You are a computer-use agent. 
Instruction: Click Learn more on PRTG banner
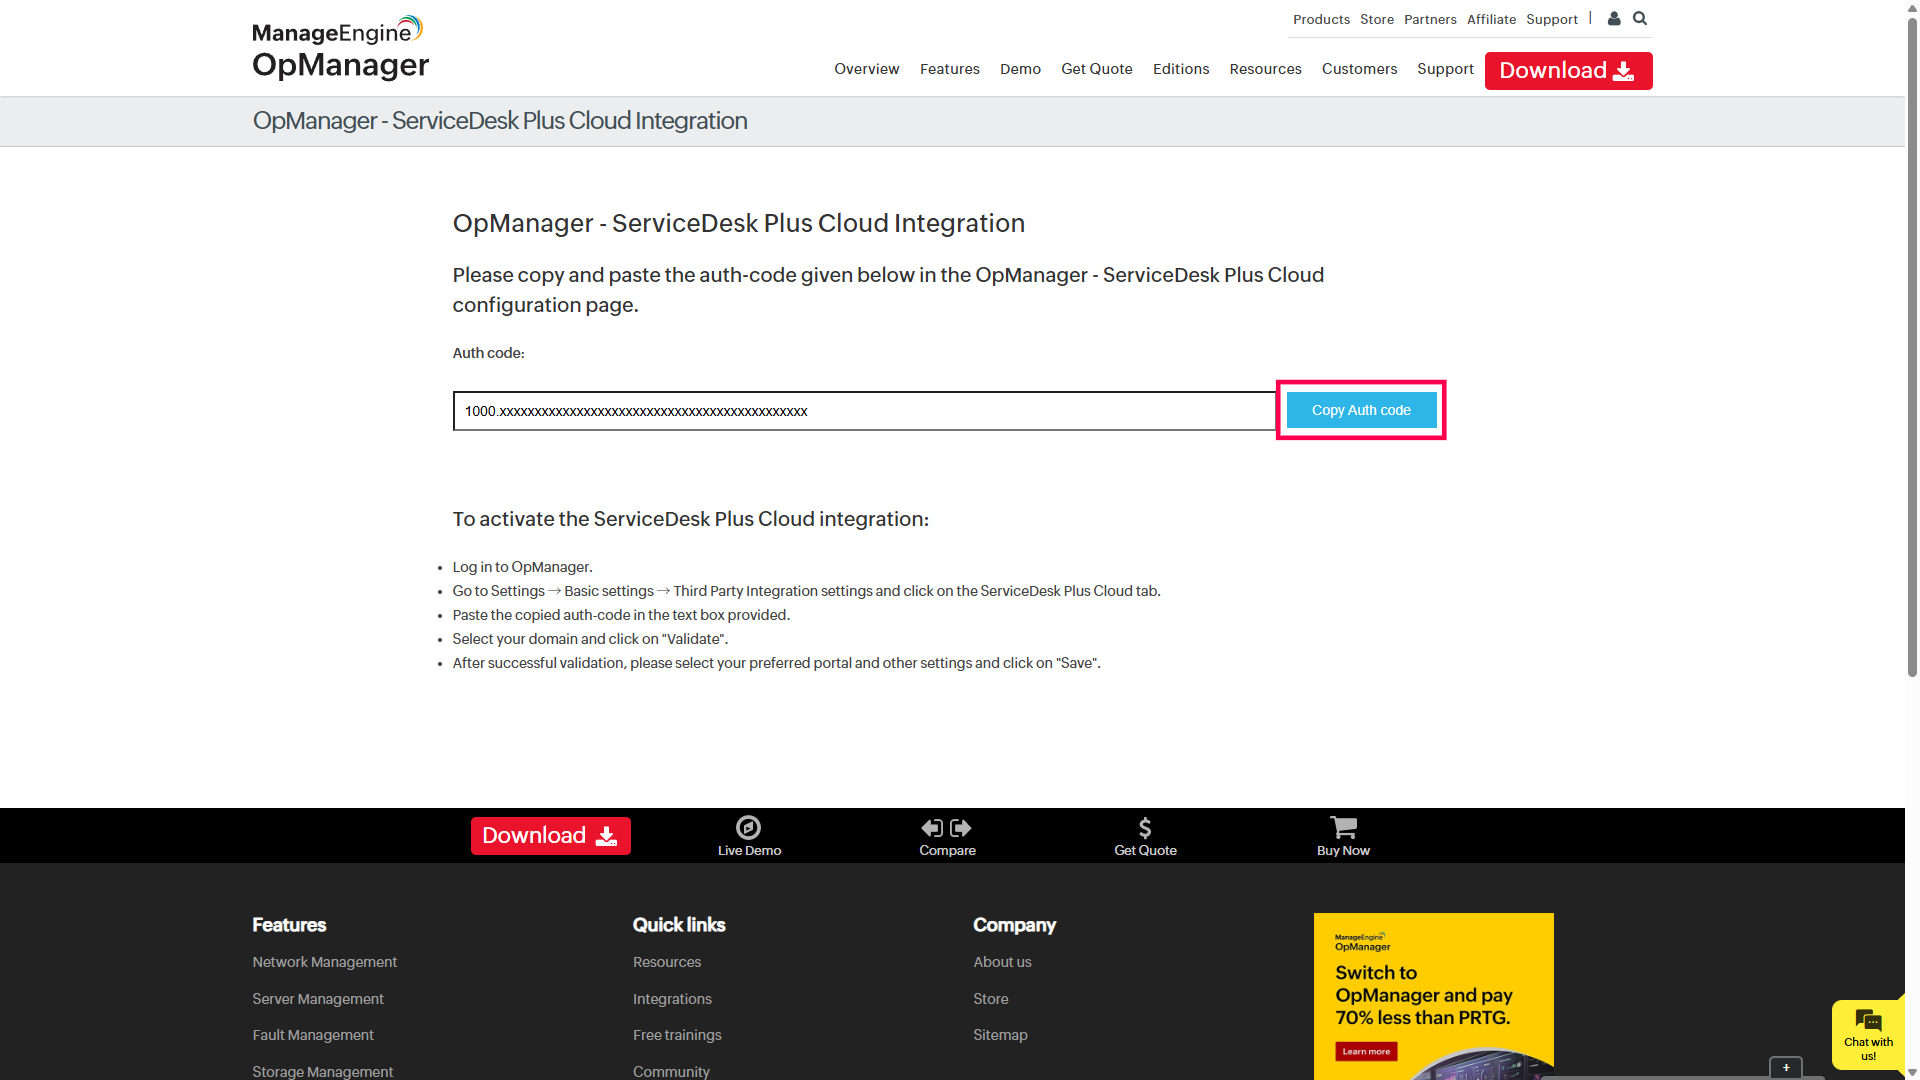(1365, 1051)
